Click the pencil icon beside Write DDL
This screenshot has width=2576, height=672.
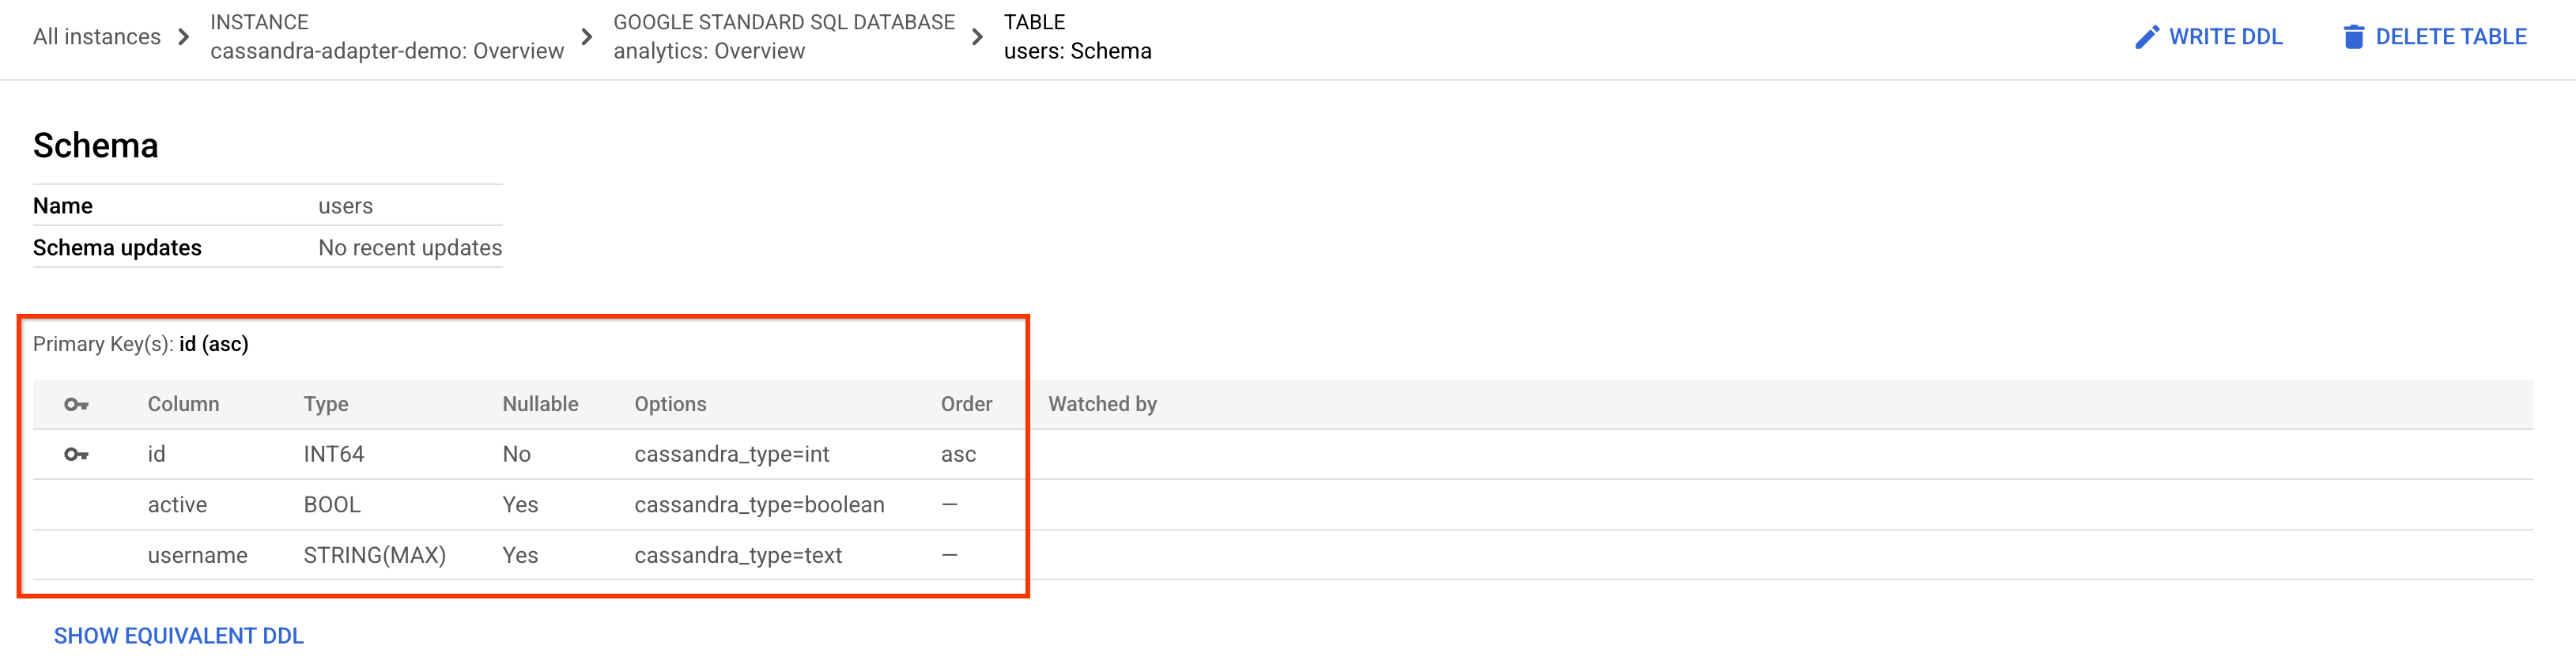pos(2146,37)
